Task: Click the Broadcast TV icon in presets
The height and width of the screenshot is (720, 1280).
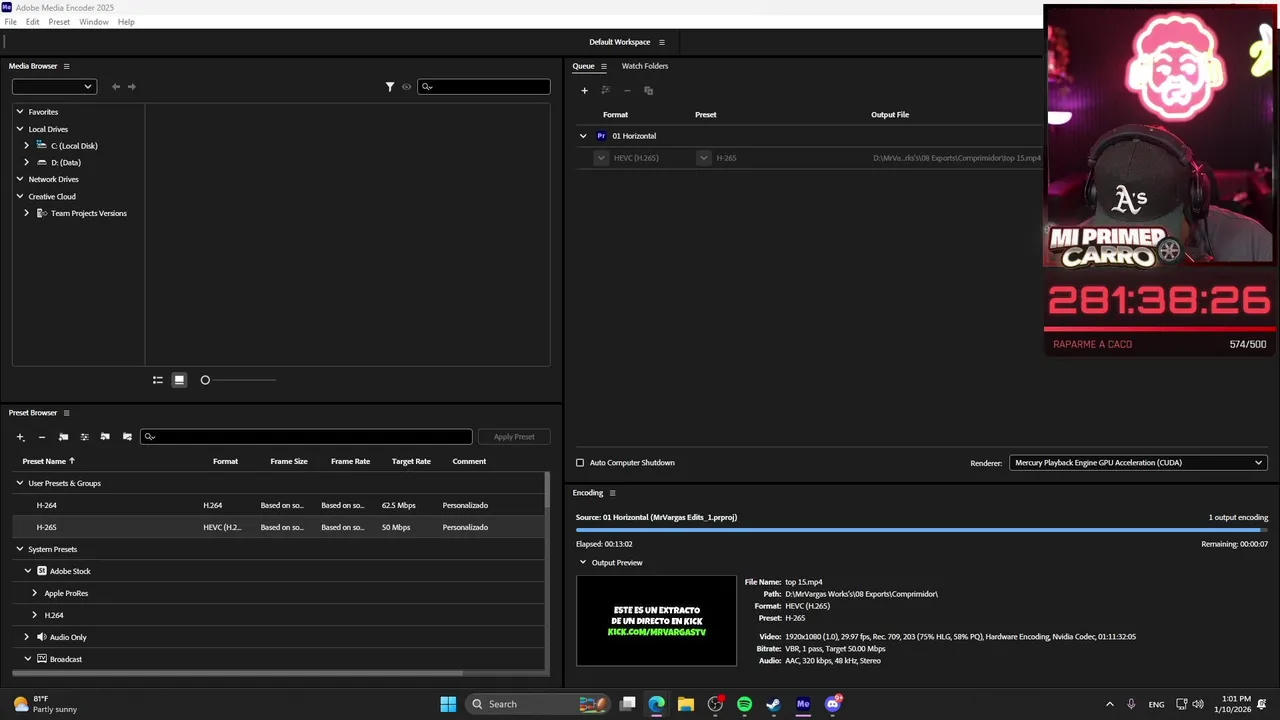Action: pyautogui.click(x=42, y=659)
